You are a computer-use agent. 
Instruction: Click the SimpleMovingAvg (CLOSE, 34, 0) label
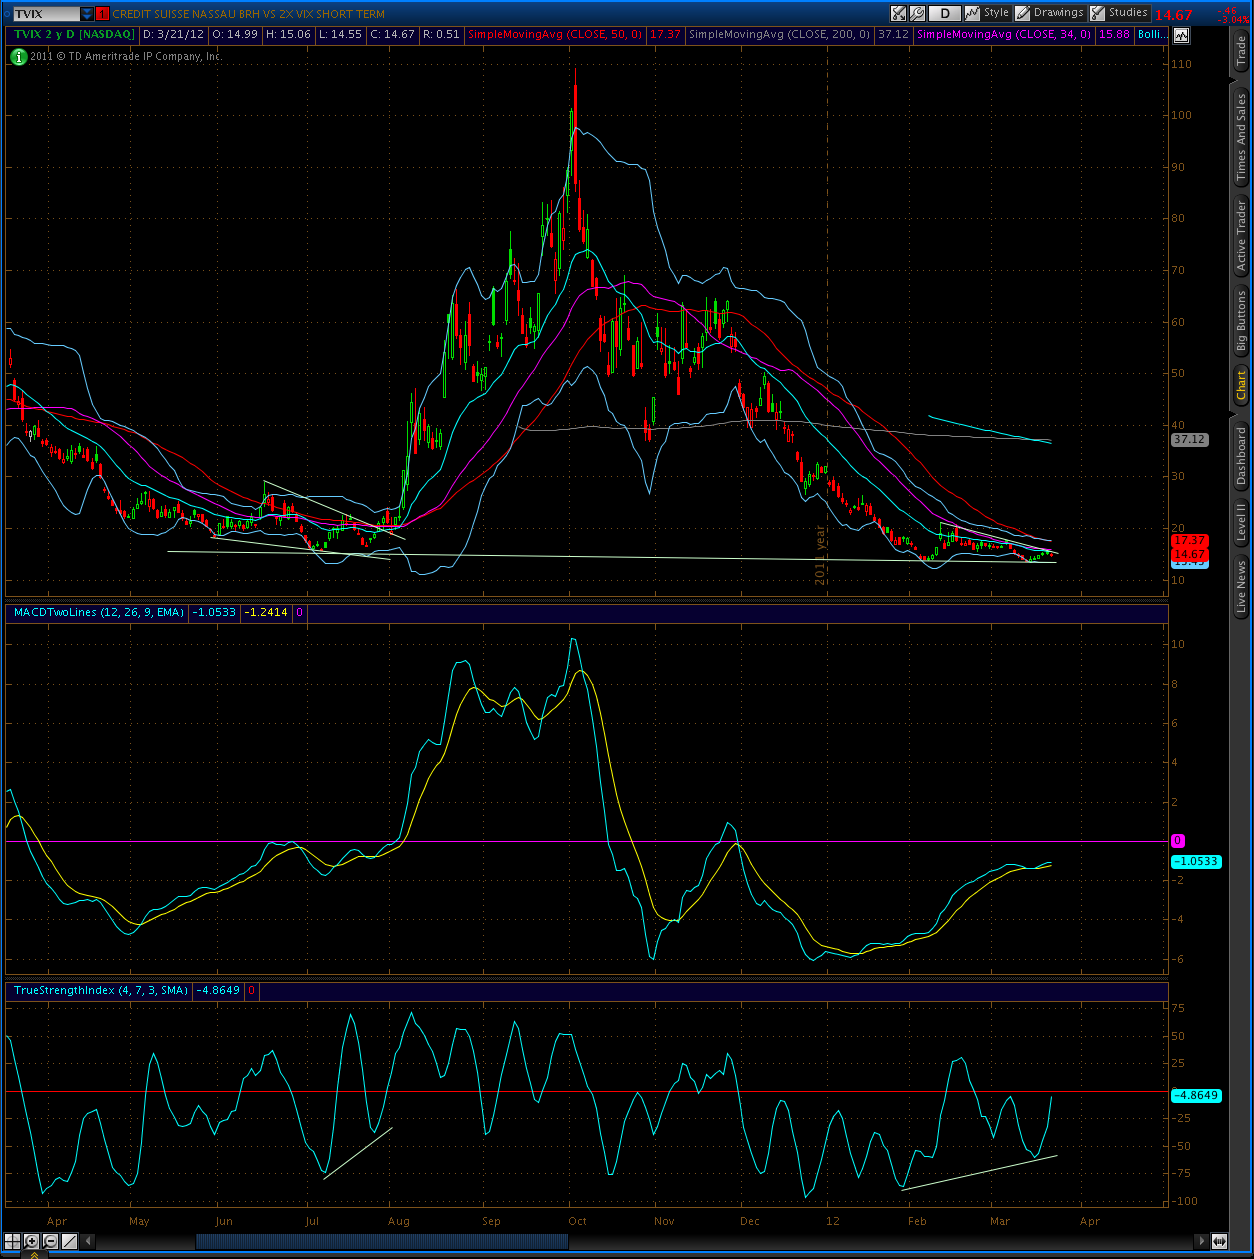pyautogui.click(x=1004, y=35)
